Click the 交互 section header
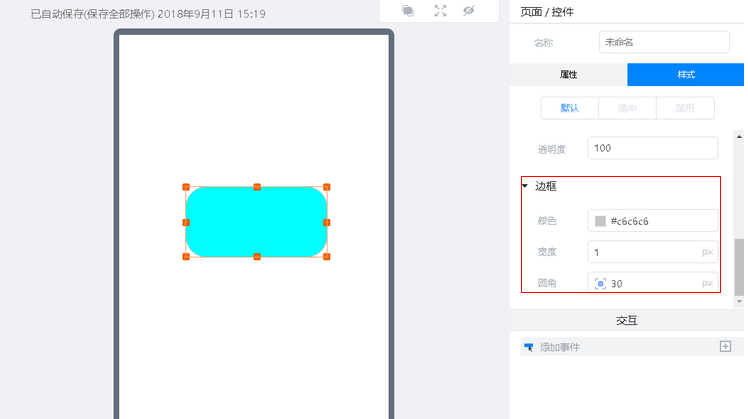The width and height of the screenshot is (748, 419). coord(626,320)
